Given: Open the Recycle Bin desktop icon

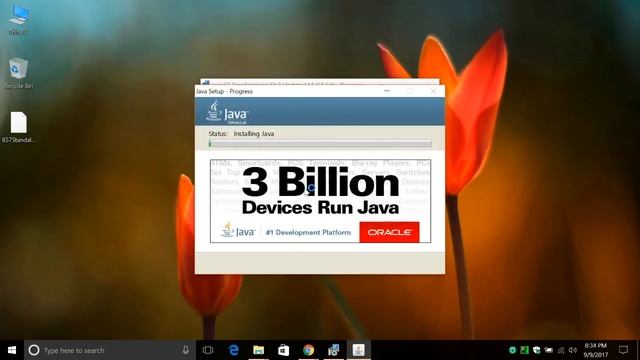Looking at the screenshot, I should point(18,73).
